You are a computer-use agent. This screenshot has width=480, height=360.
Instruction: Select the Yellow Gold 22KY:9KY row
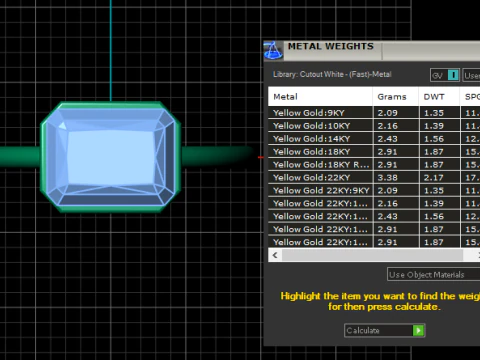(374, 191)
